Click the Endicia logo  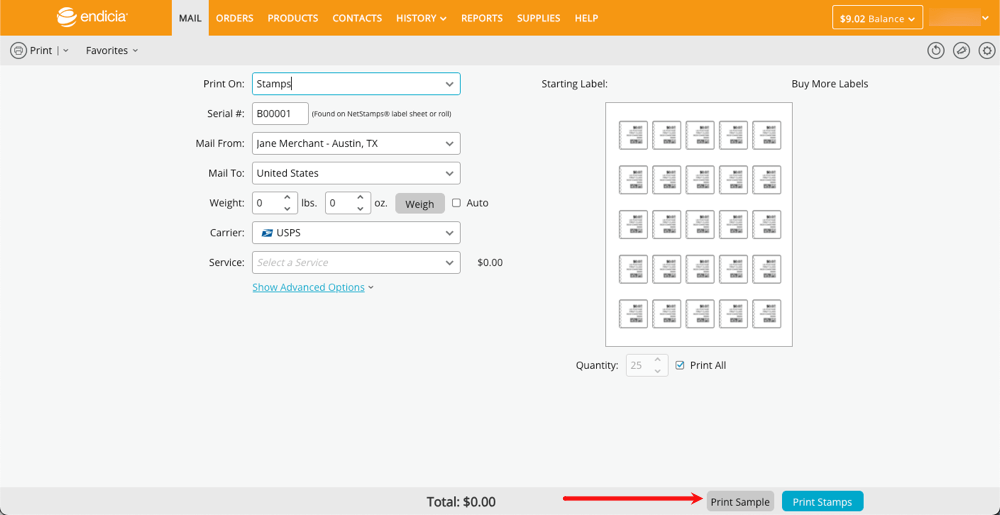tap(91, 17)
